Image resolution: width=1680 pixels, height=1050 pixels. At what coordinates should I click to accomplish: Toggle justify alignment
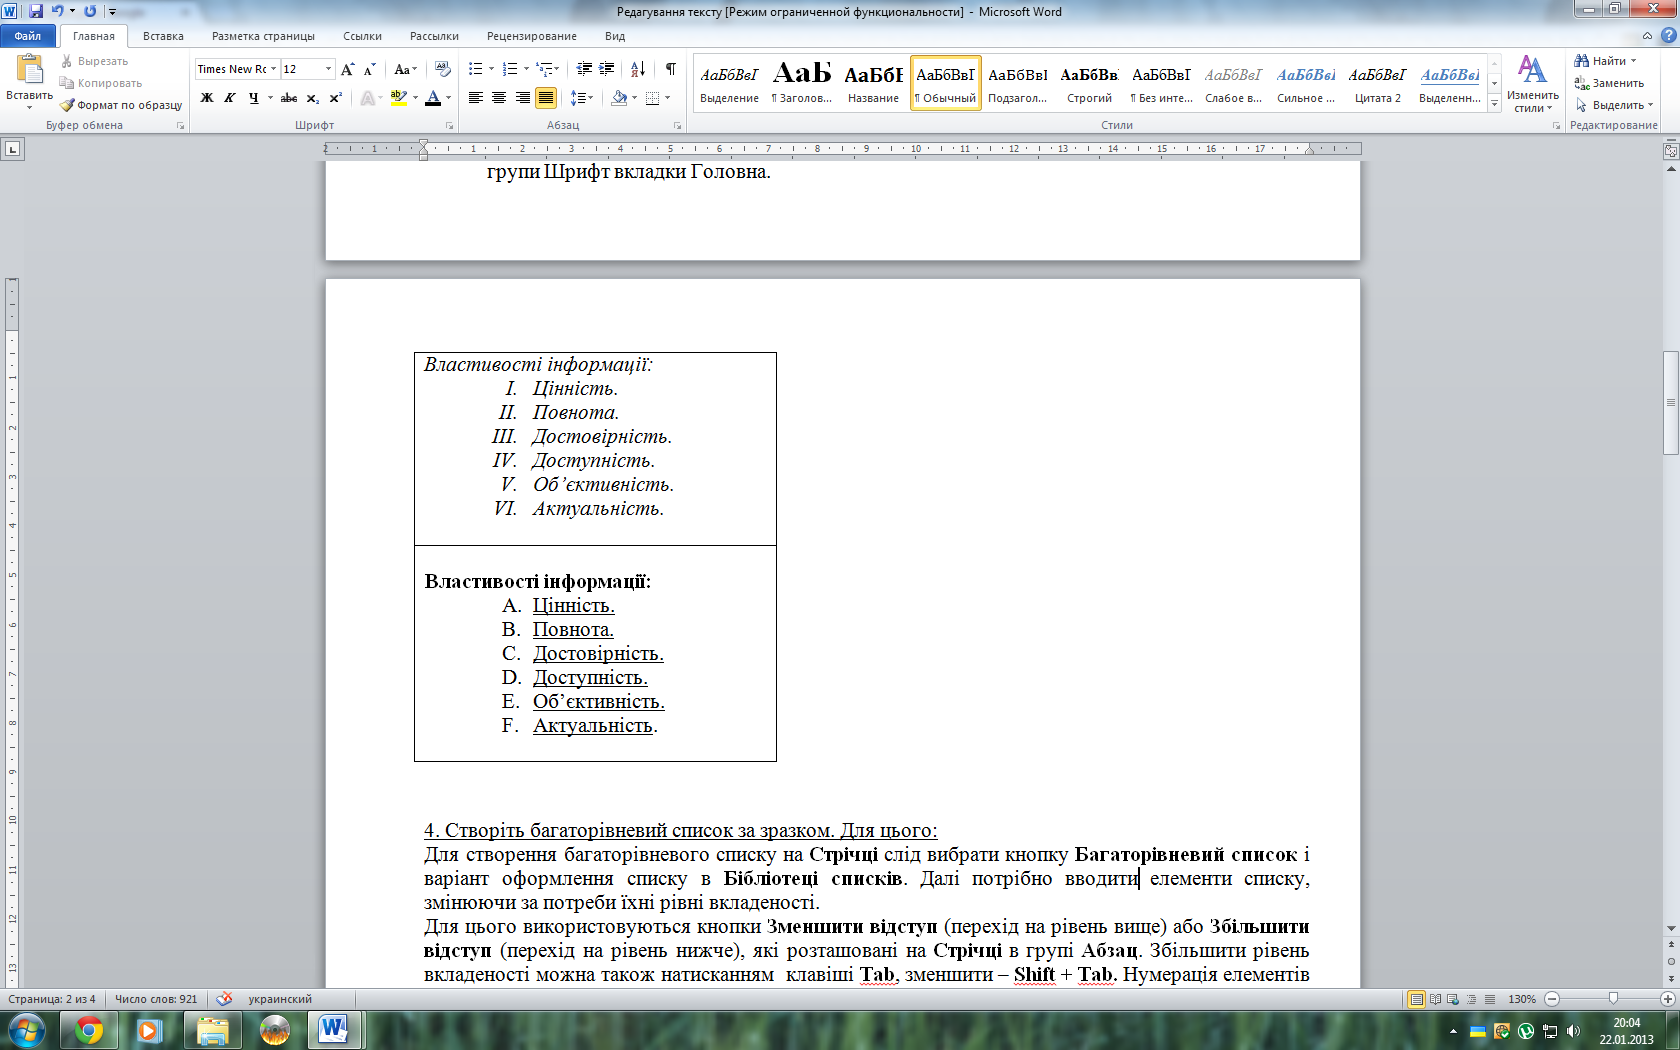(x=546, y=98)
